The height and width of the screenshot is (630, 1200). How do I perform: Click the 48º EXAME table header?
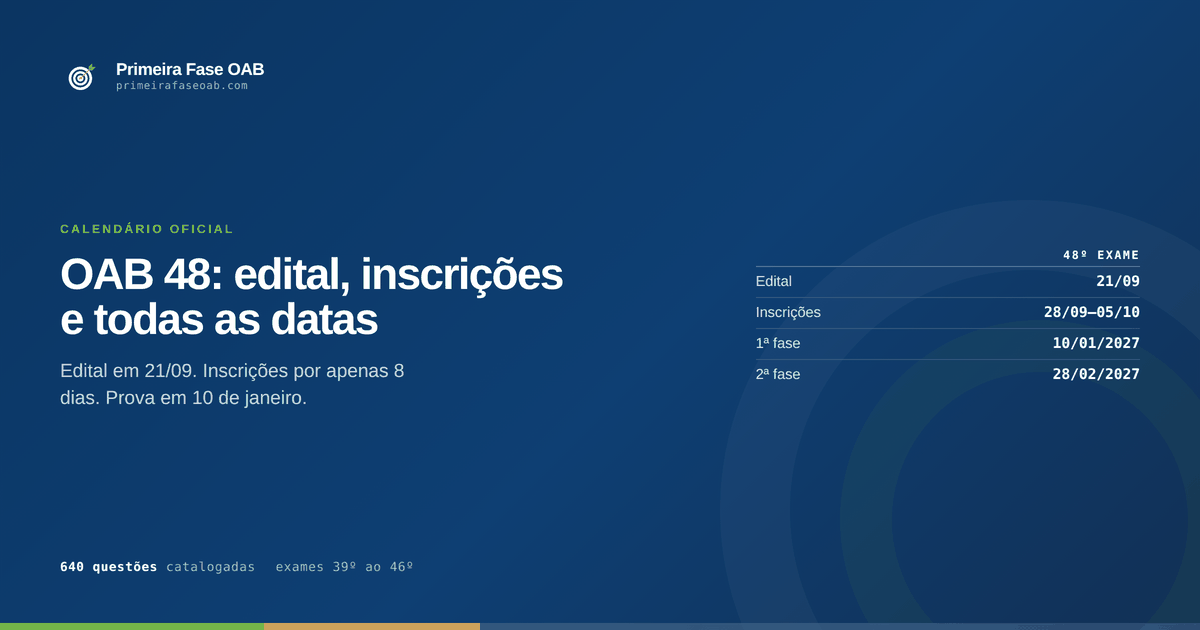tap(1101, 255)
